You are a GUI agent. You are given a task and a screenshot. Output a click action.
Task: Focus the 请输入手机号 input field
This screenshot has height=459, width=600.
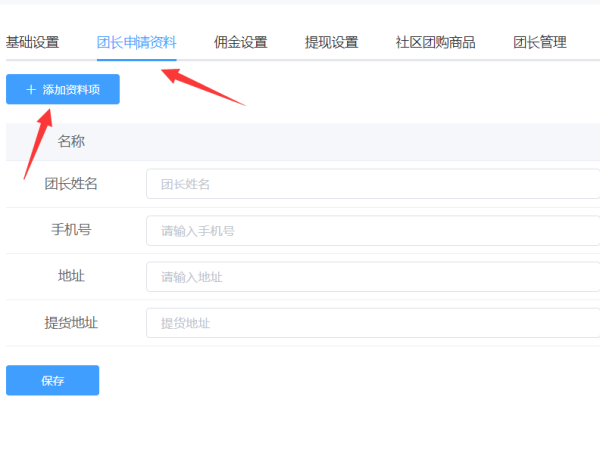click(x=372, y=231)
